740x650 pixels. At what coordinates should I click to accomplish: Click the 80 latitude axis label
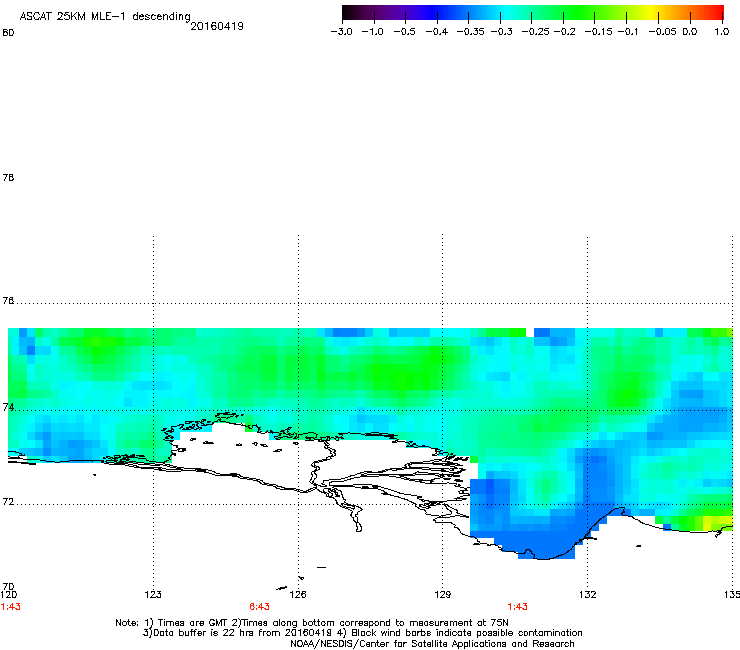pyautogui.click(x=8, y=33)
